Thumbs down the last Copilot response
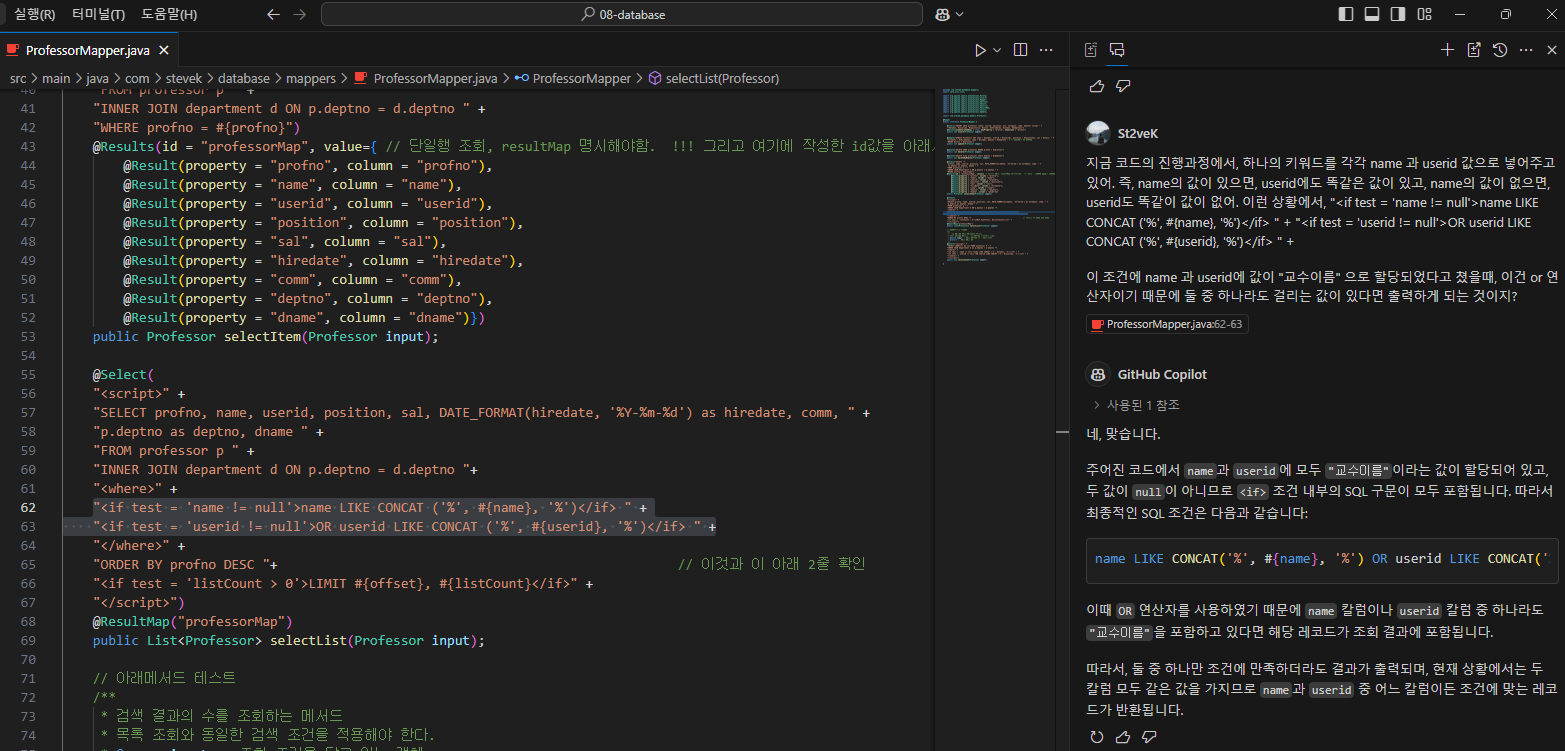 pyautogui.click(x=1149, y=737)
